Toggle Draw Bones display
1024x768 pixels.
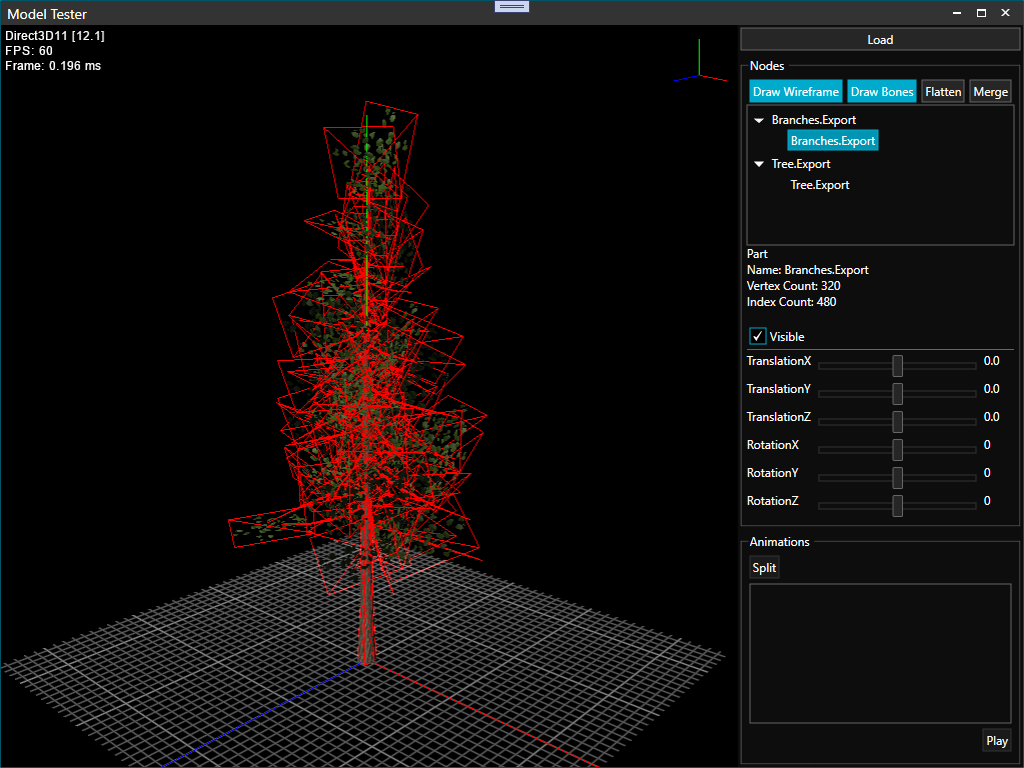[882, 92]
